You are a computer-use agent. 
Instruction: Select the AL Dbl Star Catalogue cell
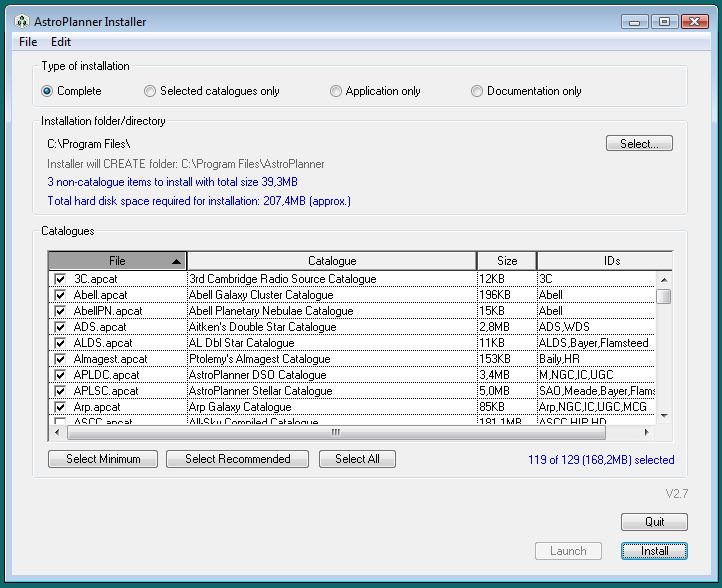pyautogui.click(x=332, y=343)
